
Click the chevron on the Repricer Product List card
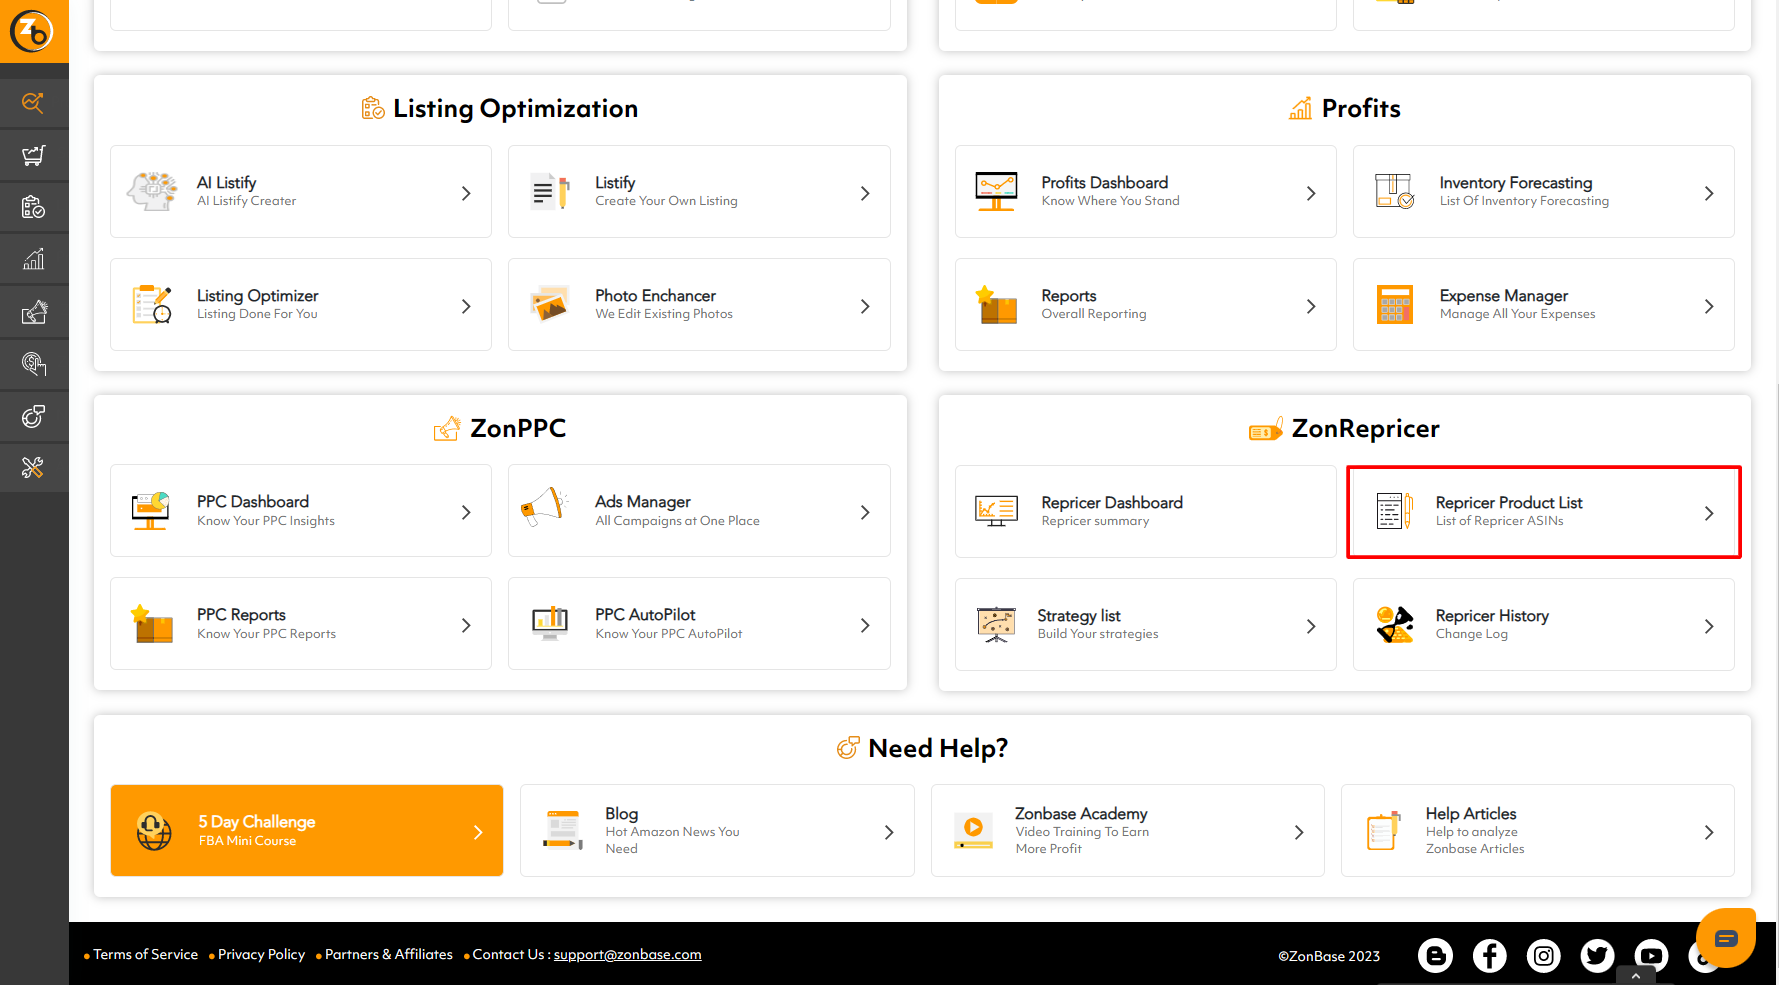click(1709, 513)
